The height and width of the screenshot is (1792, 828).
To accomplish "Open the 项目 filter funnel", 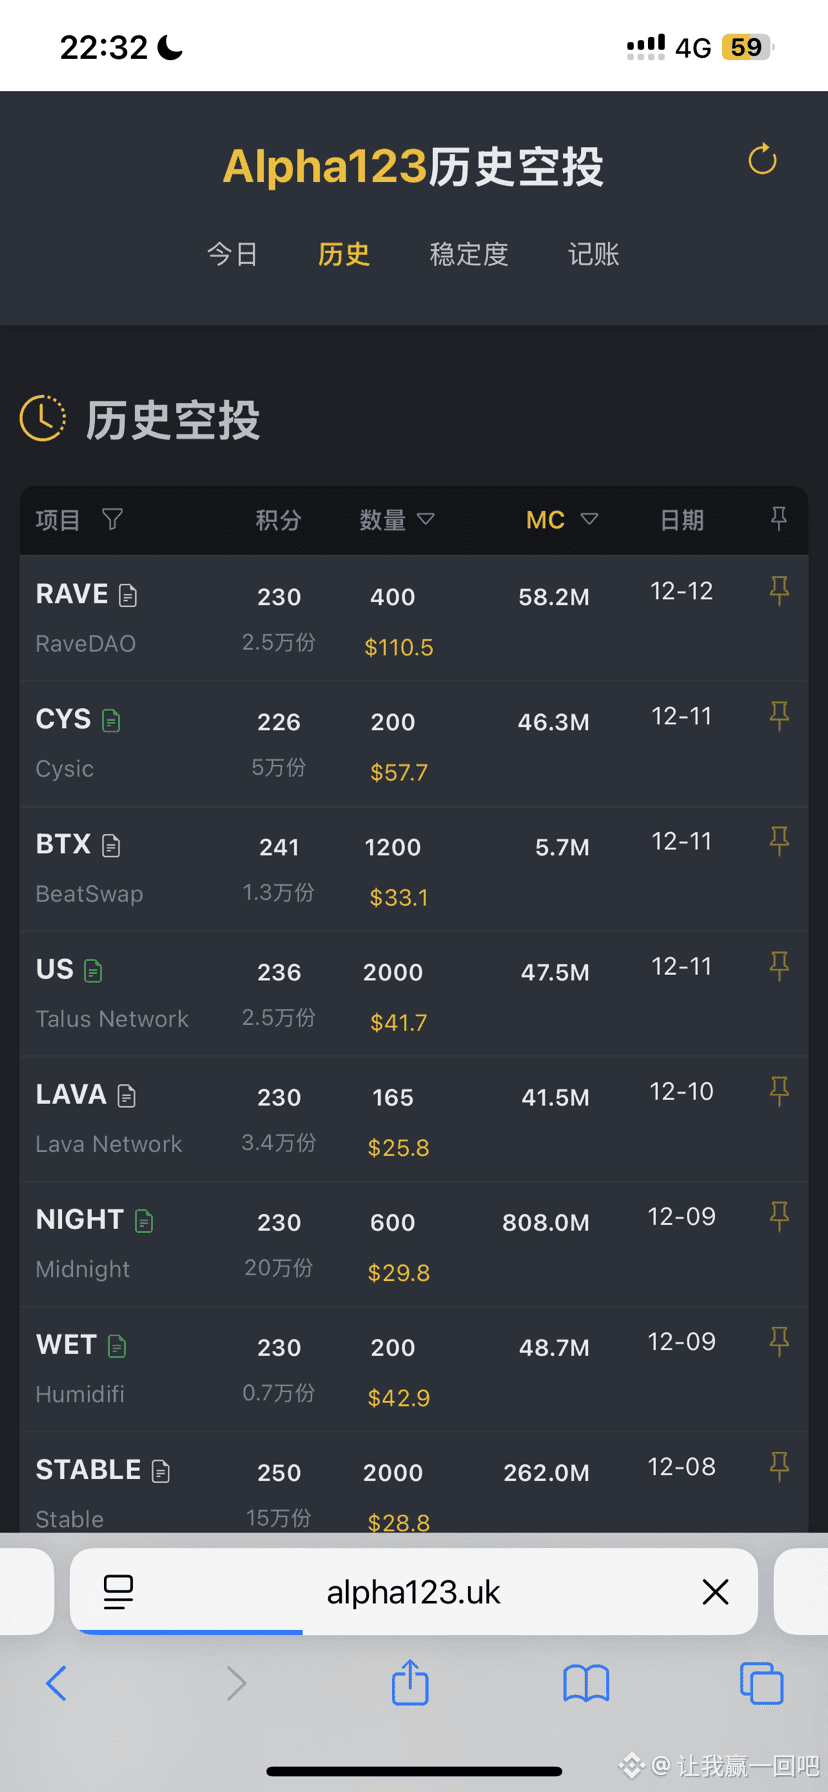I will coord(112,519).
